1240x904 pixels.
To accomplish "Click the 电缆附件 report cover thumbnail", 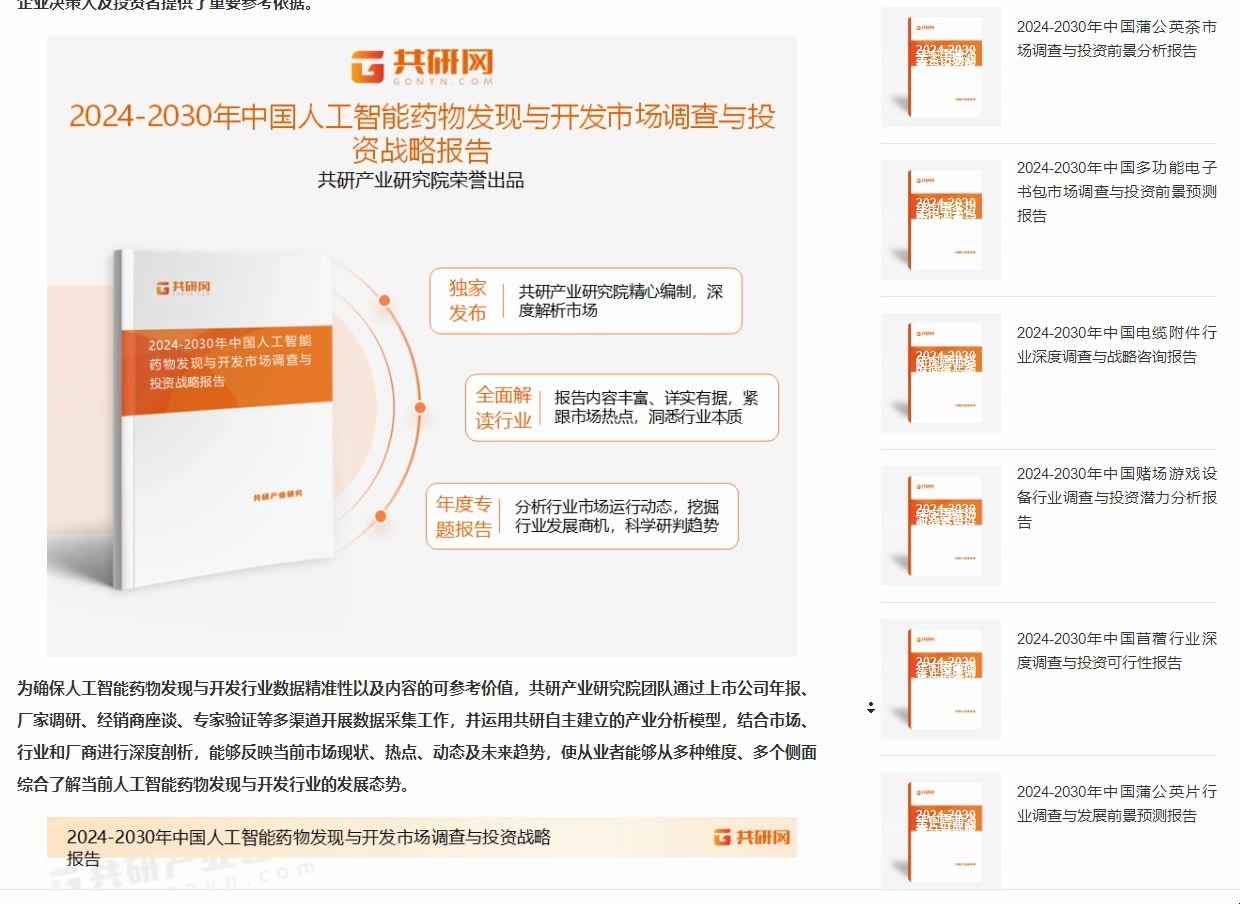I will tap(940, 373).
